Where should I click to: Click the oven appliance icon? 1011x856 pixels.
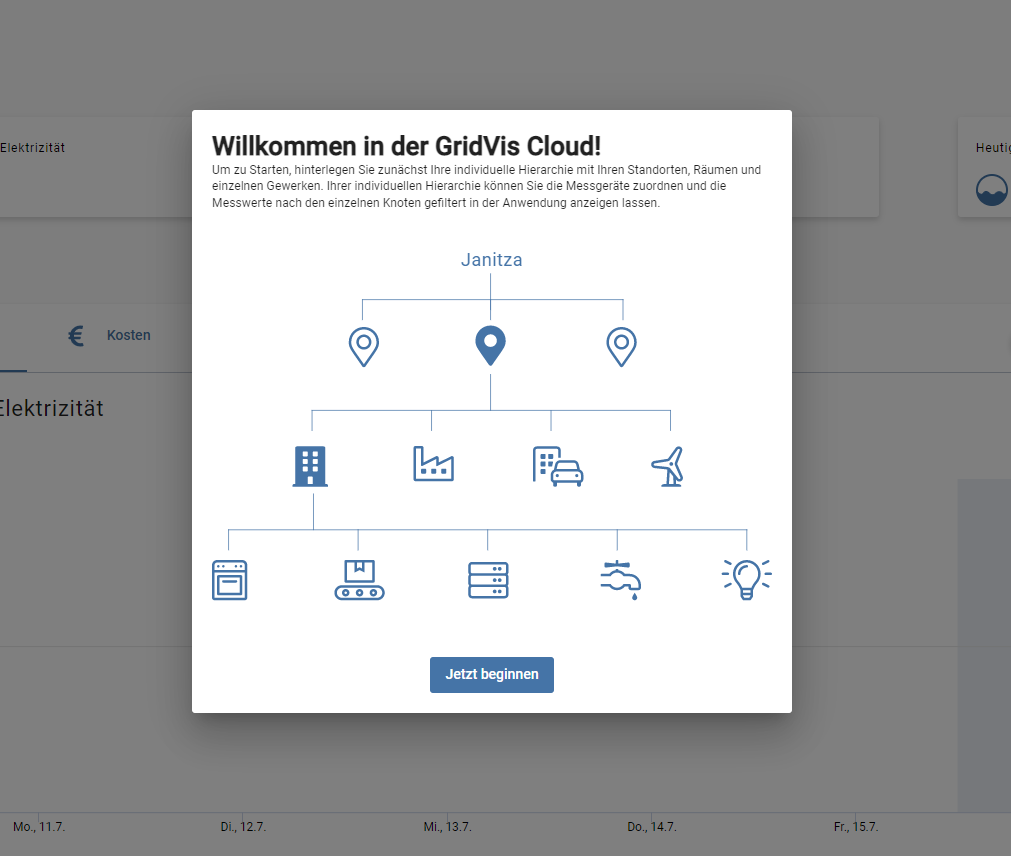229,580
